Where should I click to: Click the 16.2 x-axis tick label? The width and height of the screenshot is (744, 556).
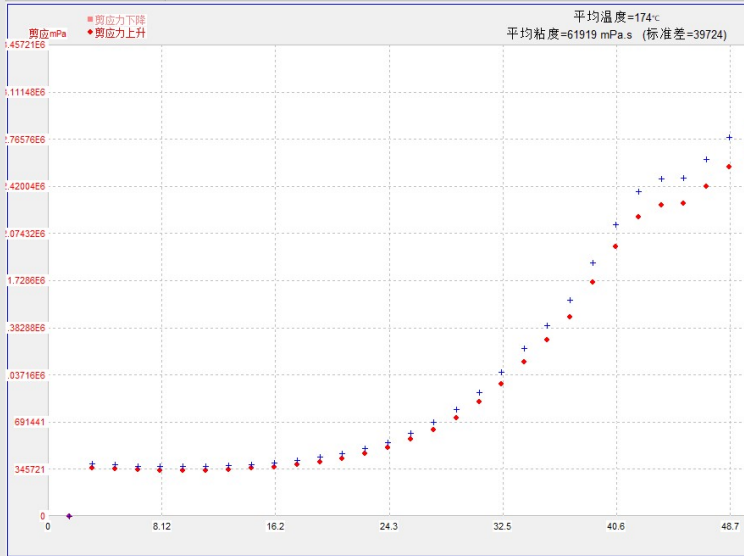coord(275,526)
